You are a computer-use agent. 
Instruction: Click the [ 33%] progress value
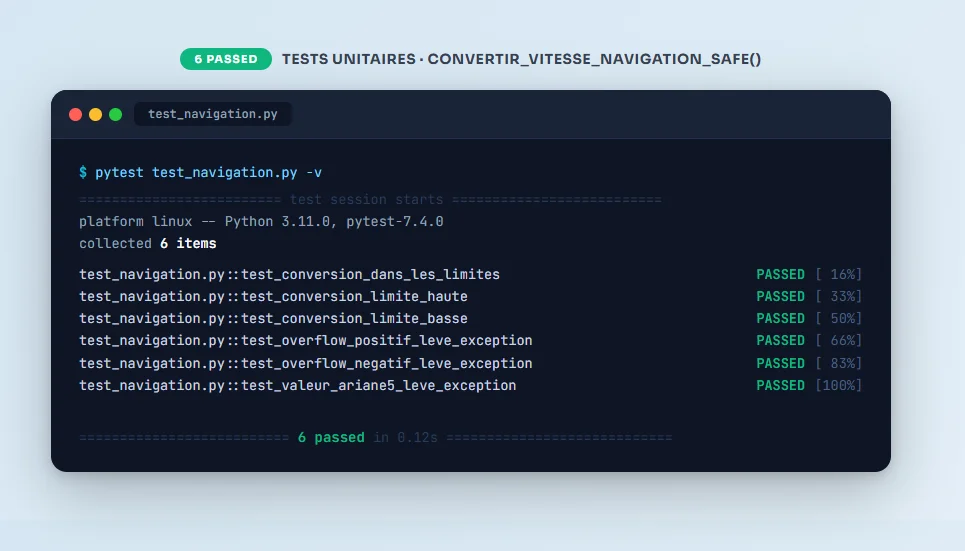[x=839, y=297]
